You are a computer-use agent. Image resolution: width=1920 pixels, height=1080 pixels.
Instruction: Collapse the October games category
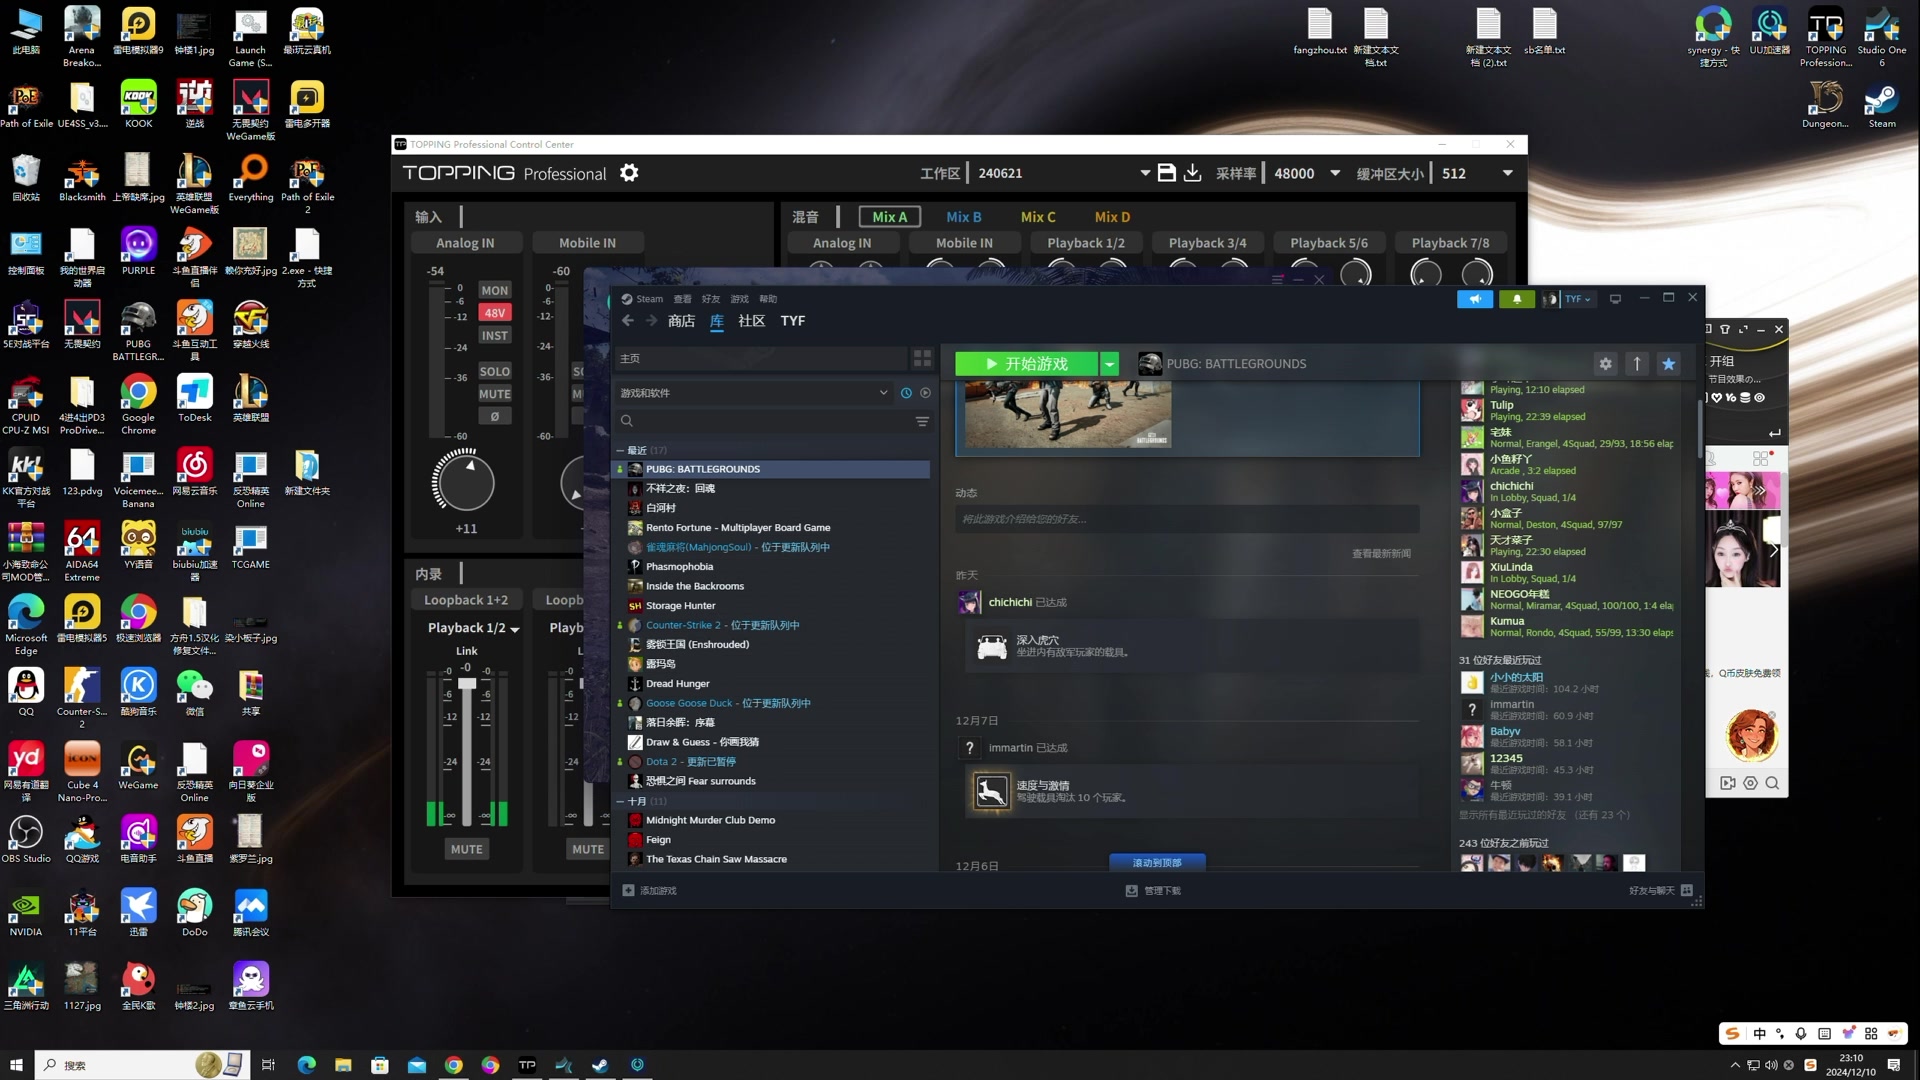pyautogui.click(x=620, y=801)
